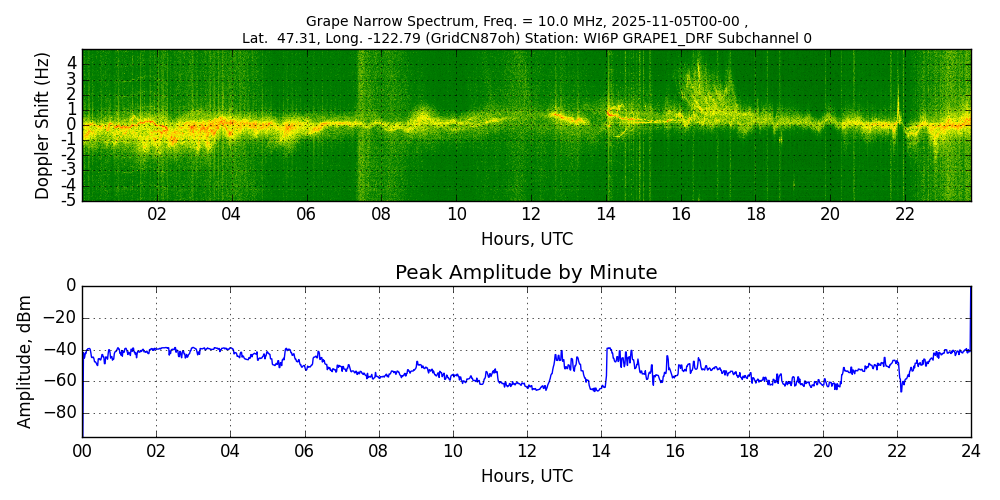
Task: Select the −80 tick label on amplitude axis
Action: [x=62, y=413]
